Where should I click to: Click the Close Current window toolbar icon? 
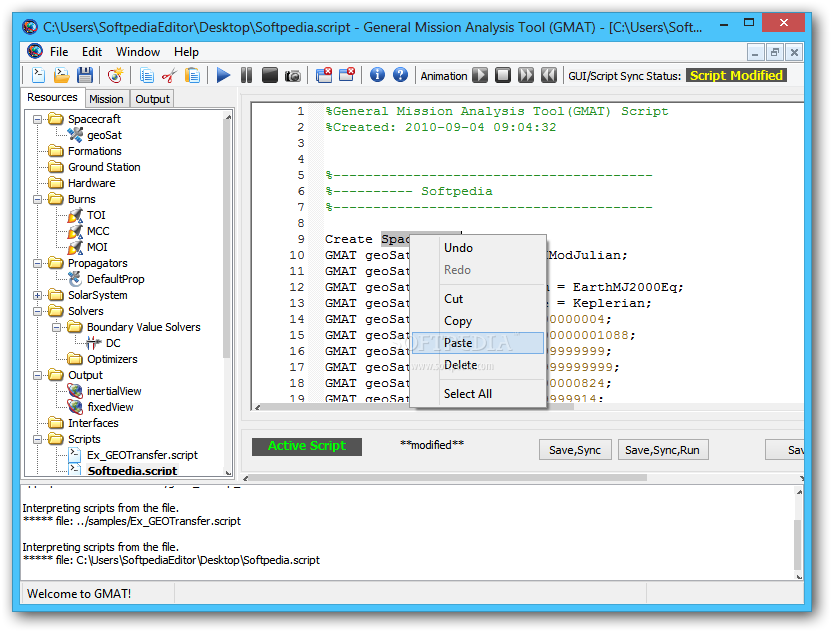pos(347,75)
